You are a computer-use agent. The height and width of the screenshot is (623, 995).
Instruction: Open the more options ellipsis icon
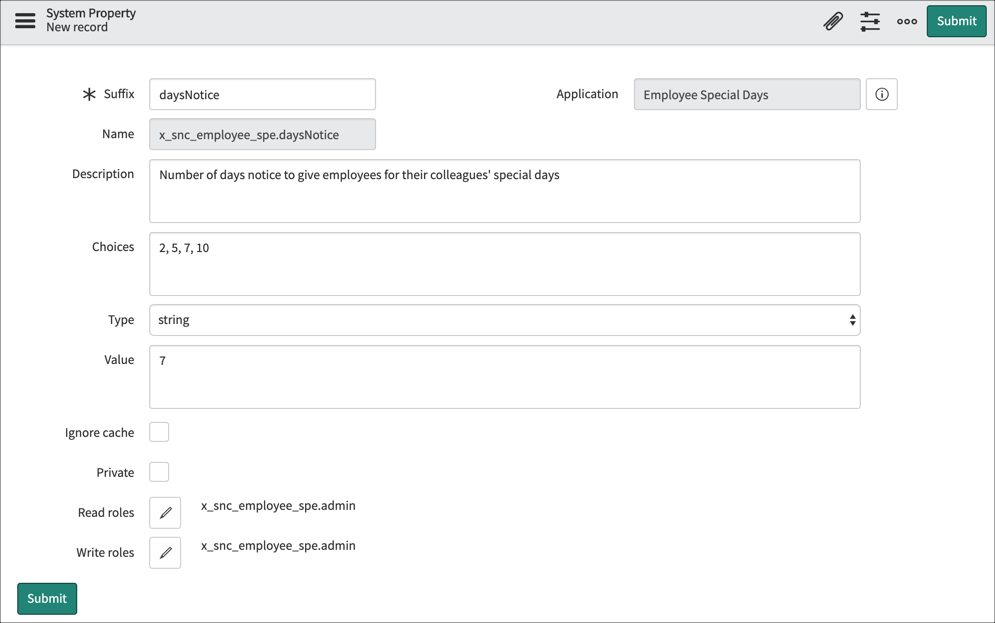pos(907,21)
